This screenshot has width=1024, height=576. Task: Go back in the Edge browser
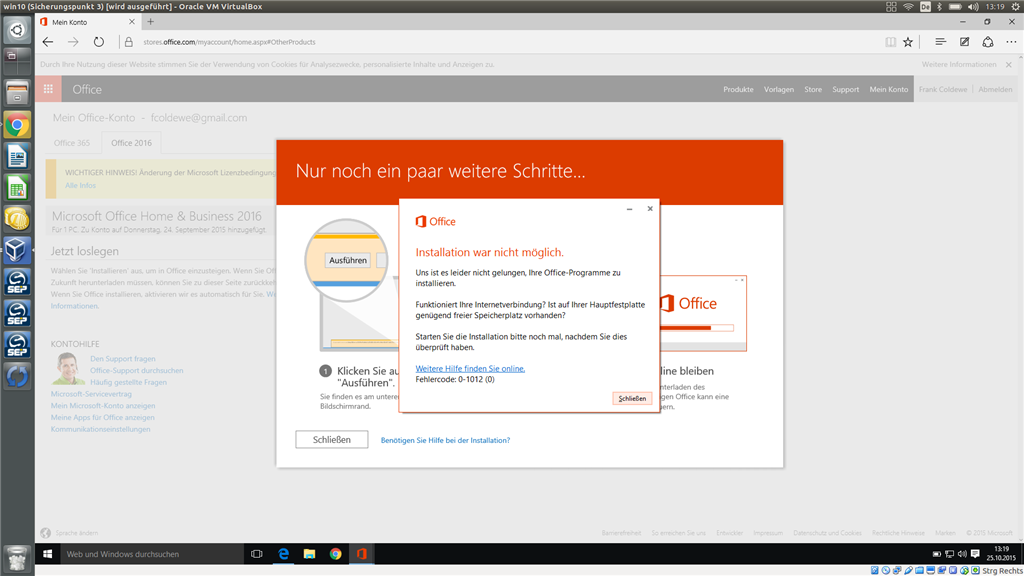[48, 42]
